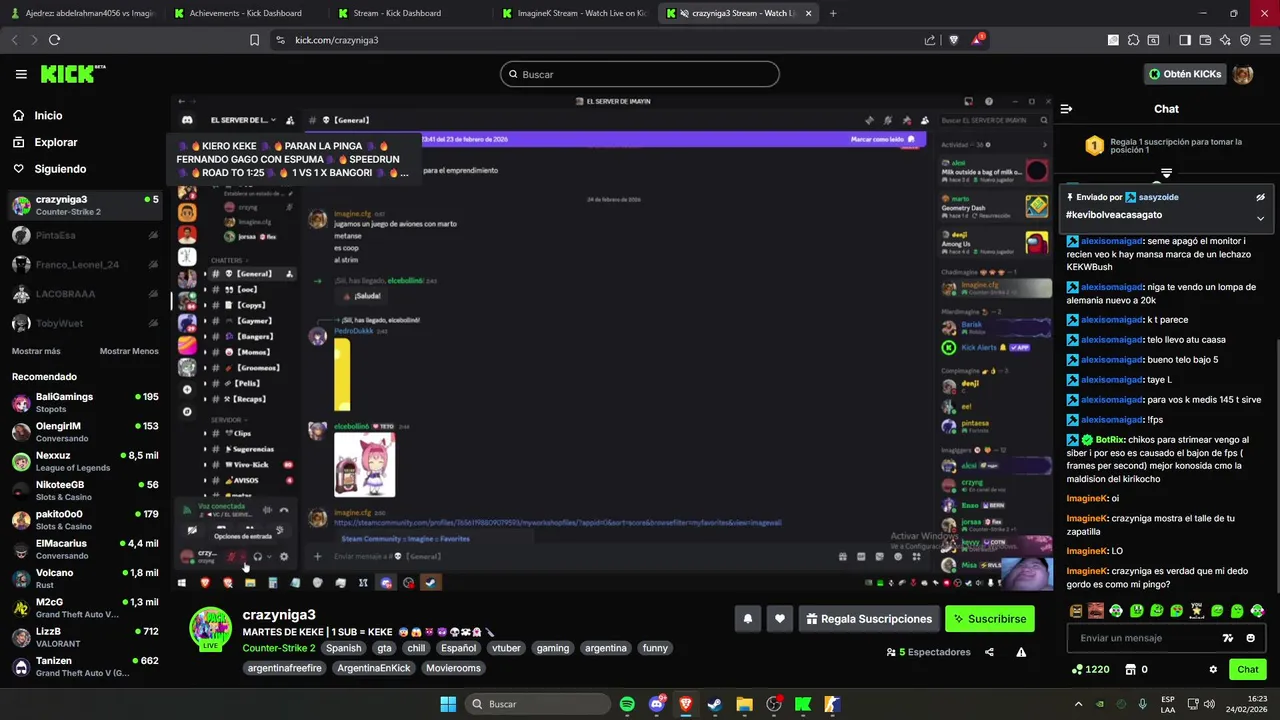Viewport: 1280px width, 720px height.
Task: Open Nexxuz recommended channel
Action: 85,461
